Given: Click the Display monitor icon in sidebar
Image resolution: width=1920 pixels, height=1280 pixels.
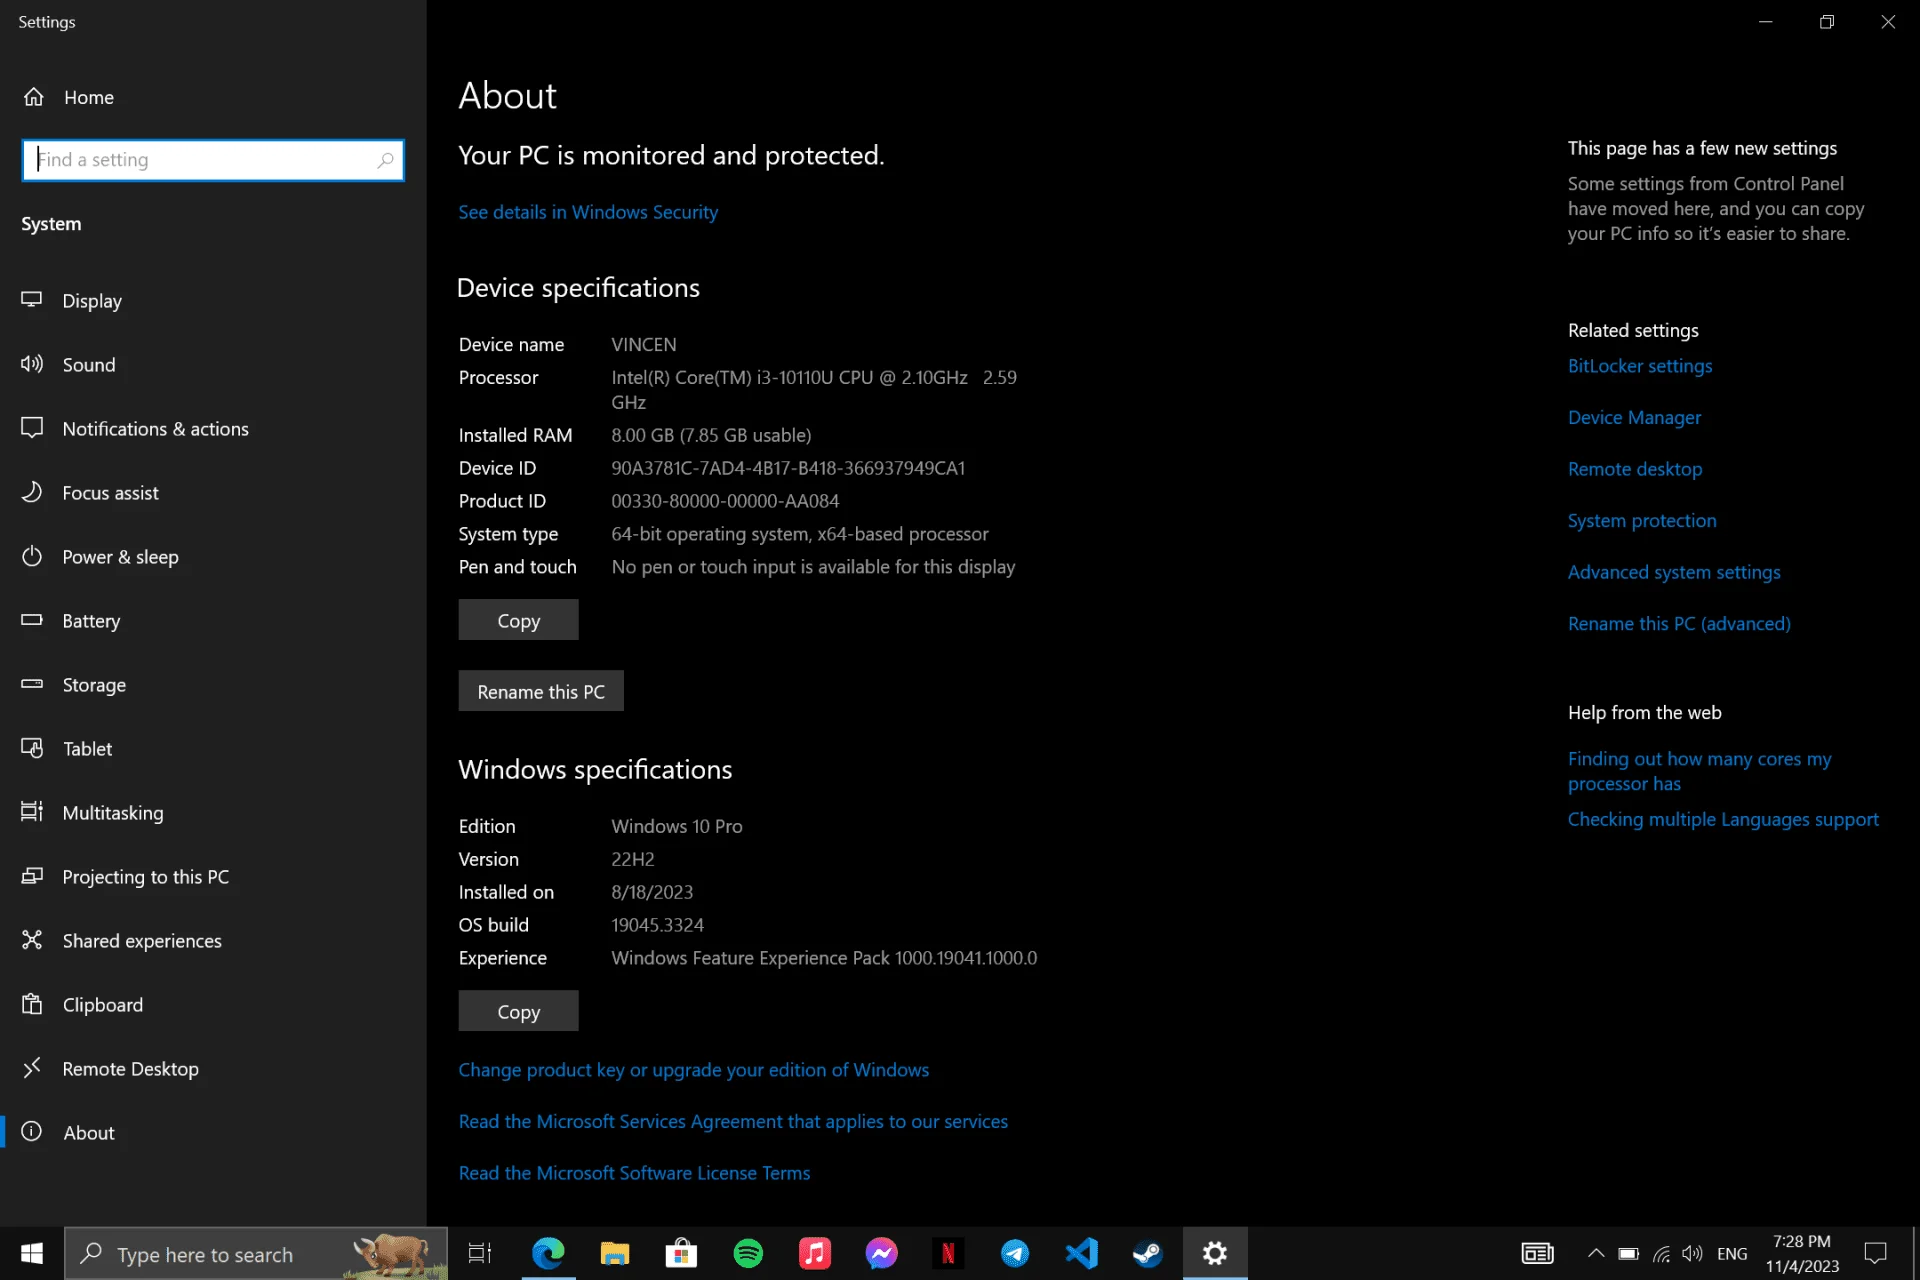Looking at the screenshot, I should tap(32, 300).
